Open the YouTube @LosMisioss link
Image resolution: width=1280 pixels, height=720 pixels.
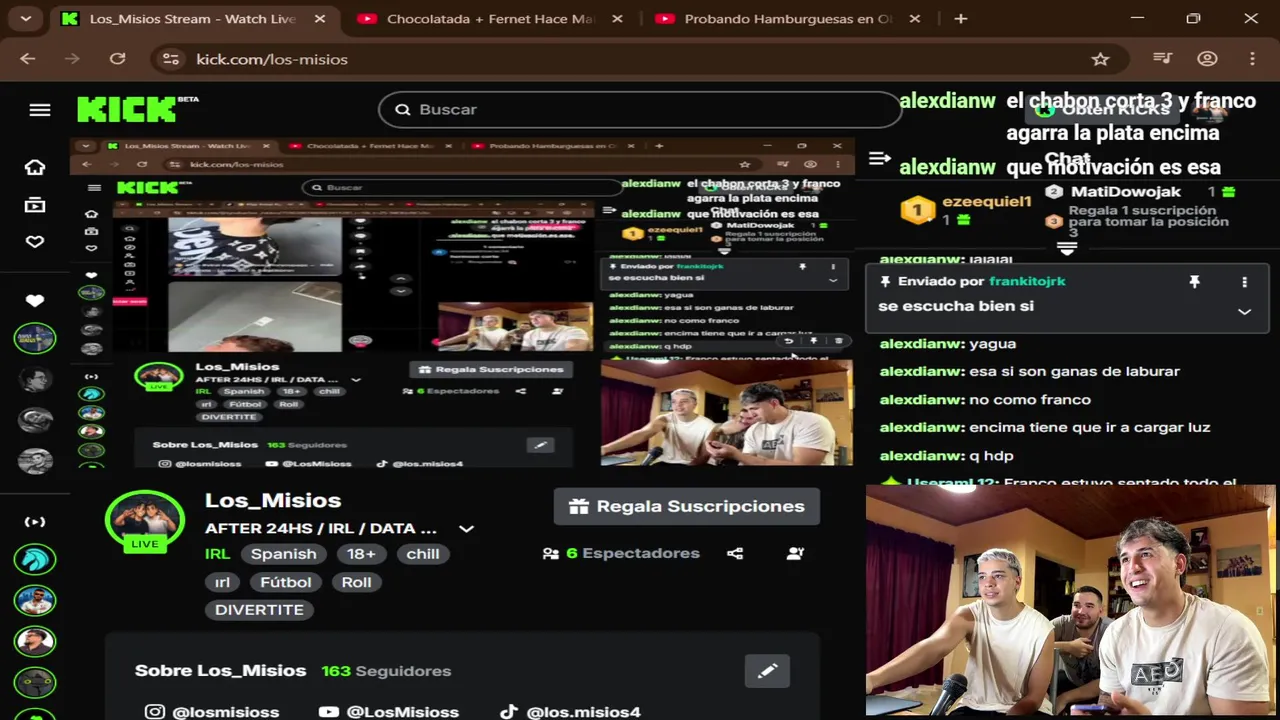(388, 712)
